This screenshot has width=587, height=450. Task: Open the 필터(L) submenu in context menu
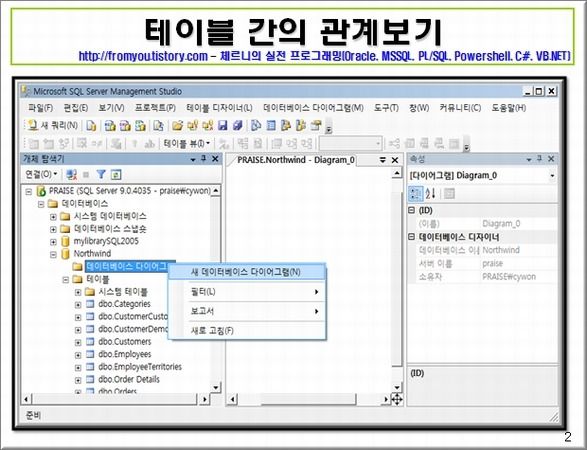(246, 292)
